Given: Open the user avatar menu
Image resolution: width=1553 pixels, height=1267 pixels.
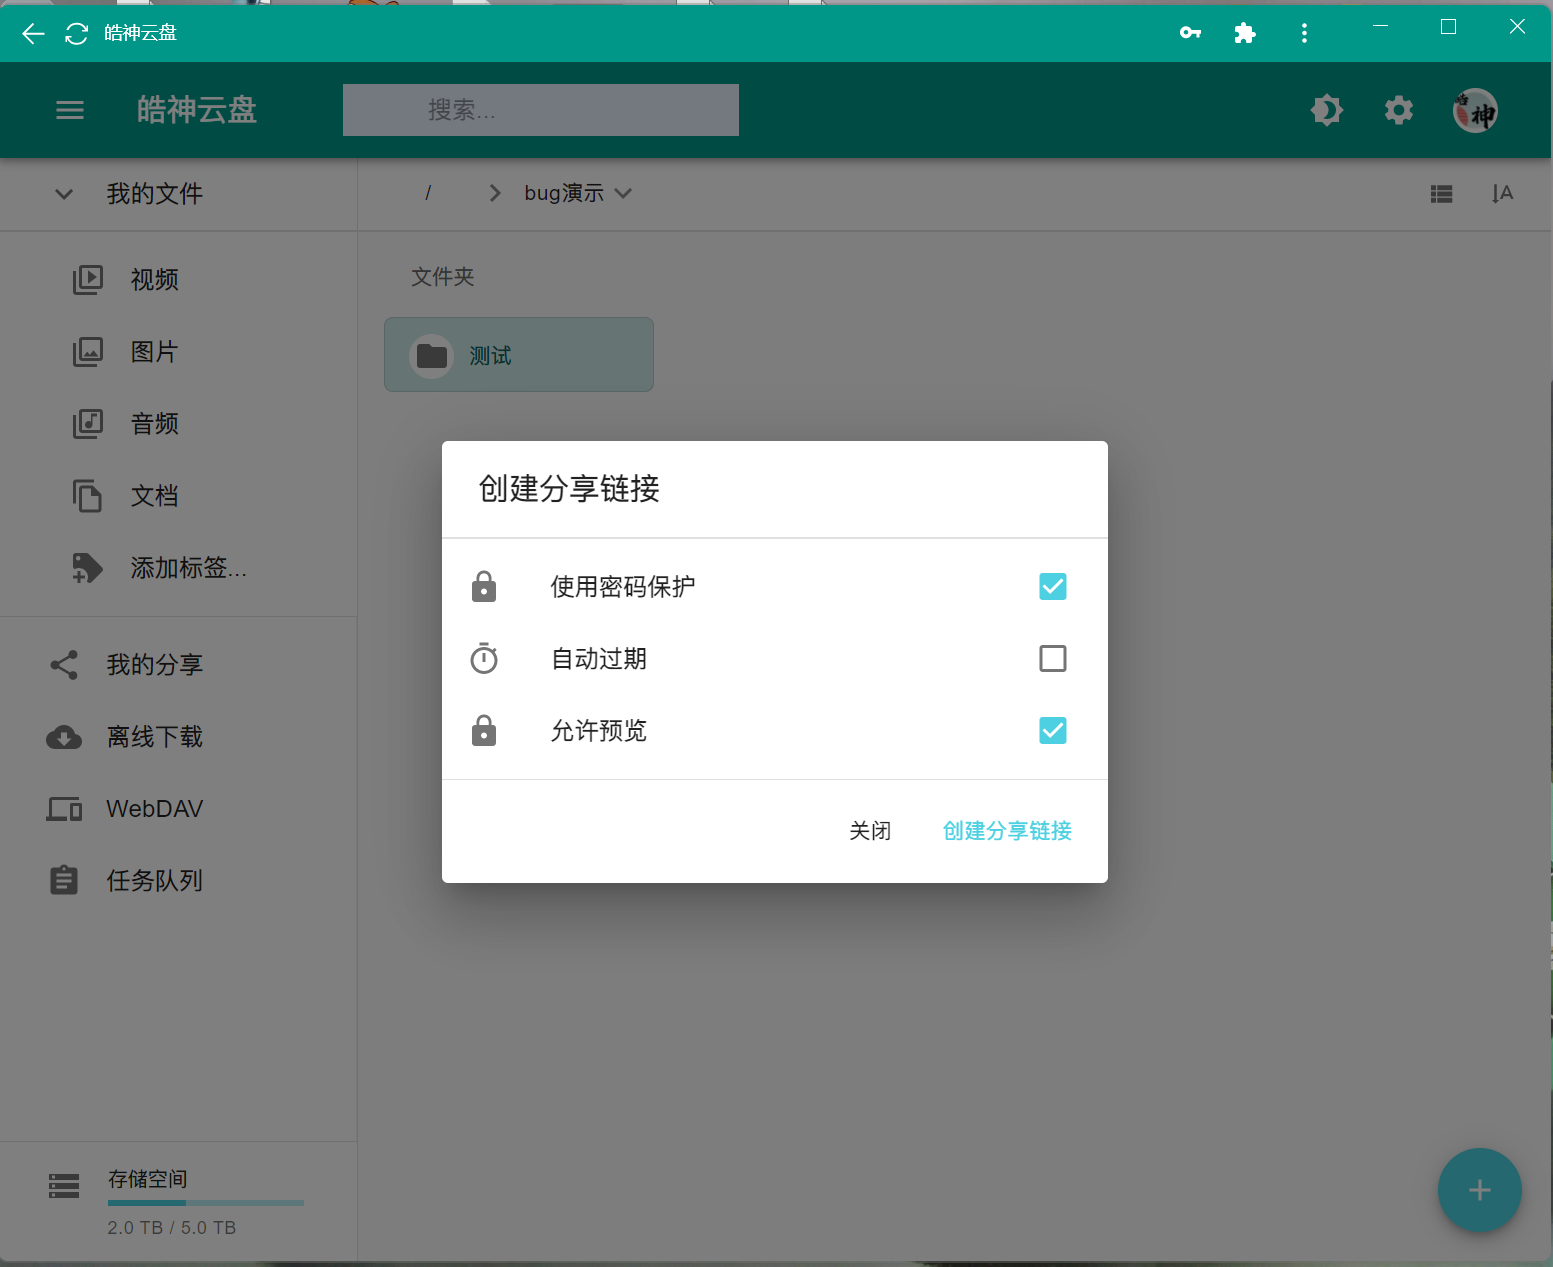Looking at the screenshot, I should tap(1475, 110).
